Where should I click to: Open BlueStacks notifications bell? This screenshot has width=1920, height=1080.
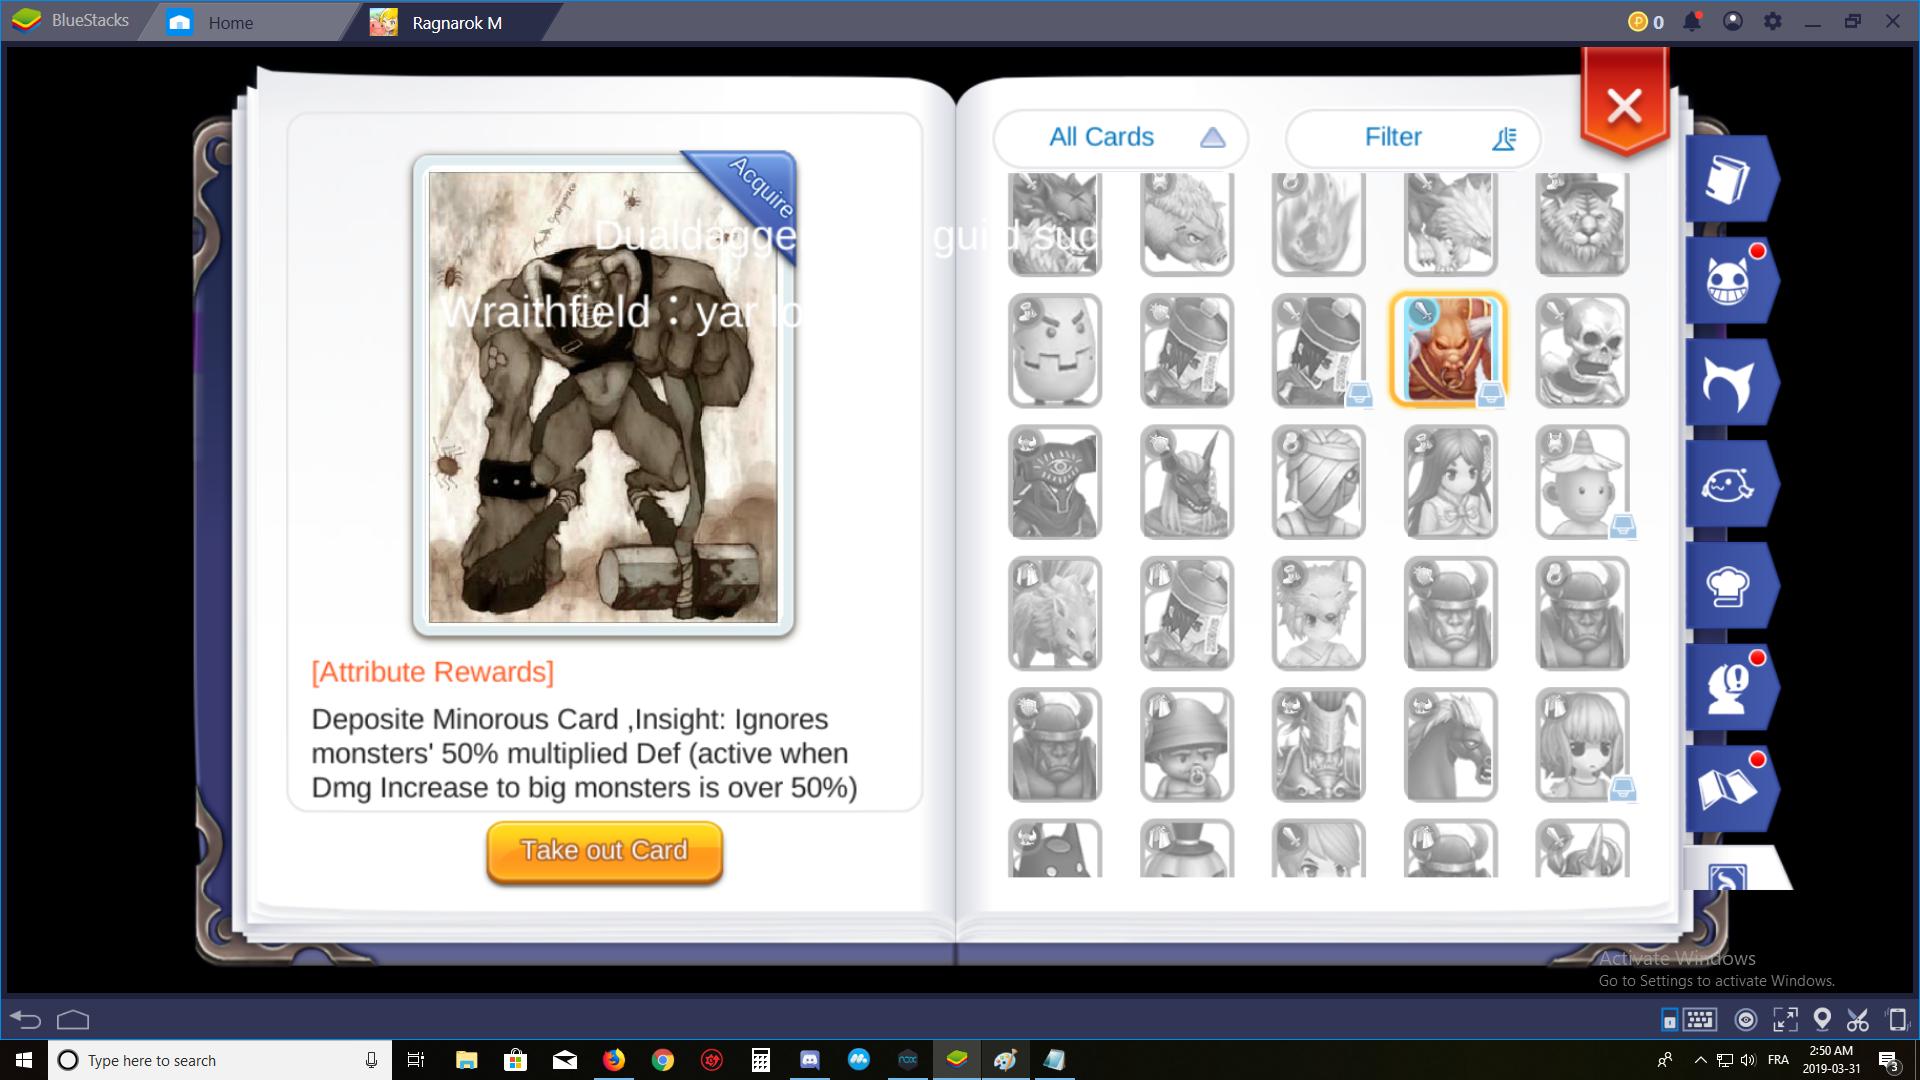(1692, 21)
